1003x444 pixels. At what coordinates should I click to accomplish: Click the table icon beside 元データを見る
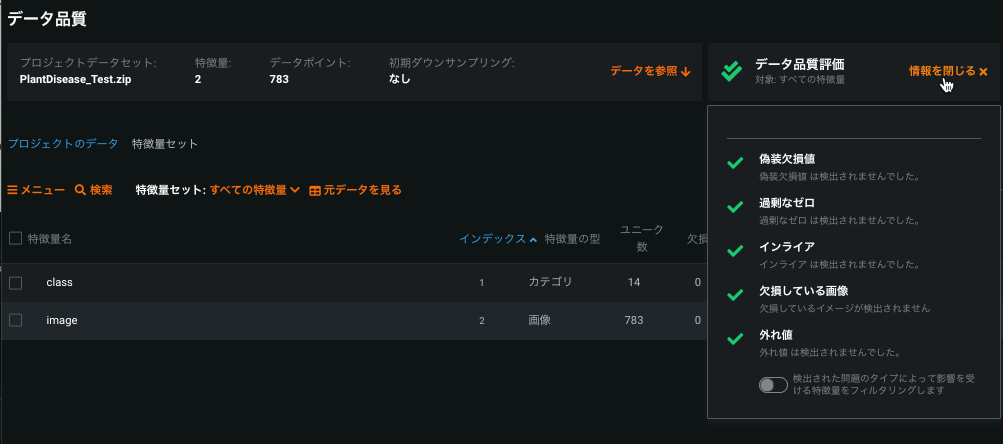pos(315,190)
